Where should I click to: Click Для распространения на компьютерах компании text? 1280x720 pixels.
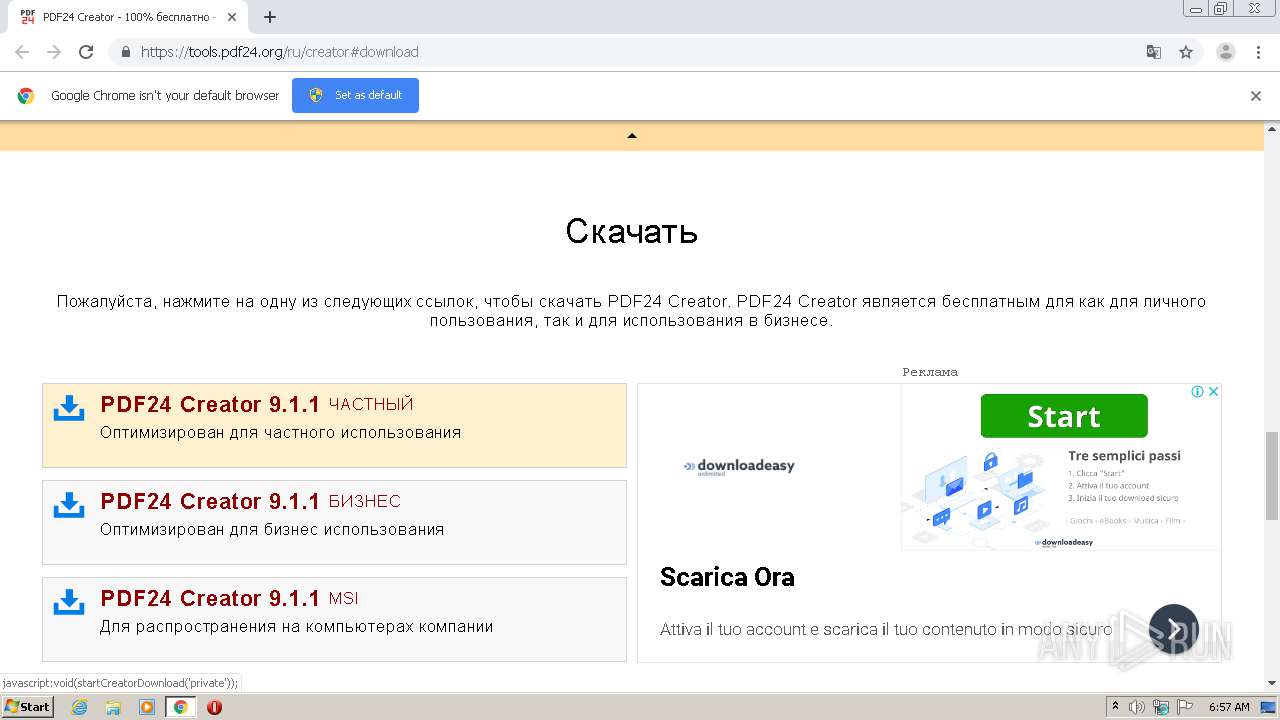pos(297,627)
